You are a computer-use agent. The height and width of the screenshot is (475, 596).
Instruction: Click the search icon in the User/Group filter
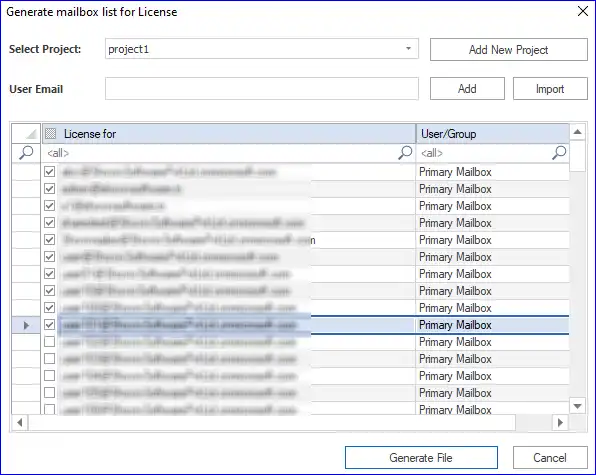coord(559,153)
